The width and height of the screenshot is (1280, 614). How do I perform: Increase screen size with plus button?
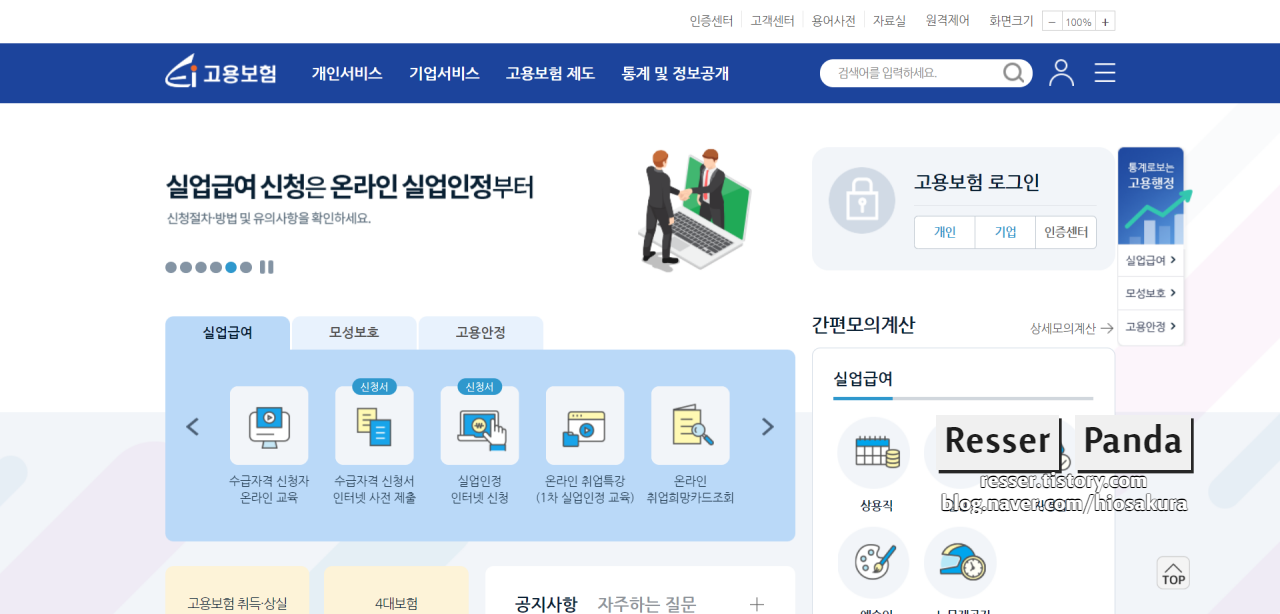(x=1105, y=21)
